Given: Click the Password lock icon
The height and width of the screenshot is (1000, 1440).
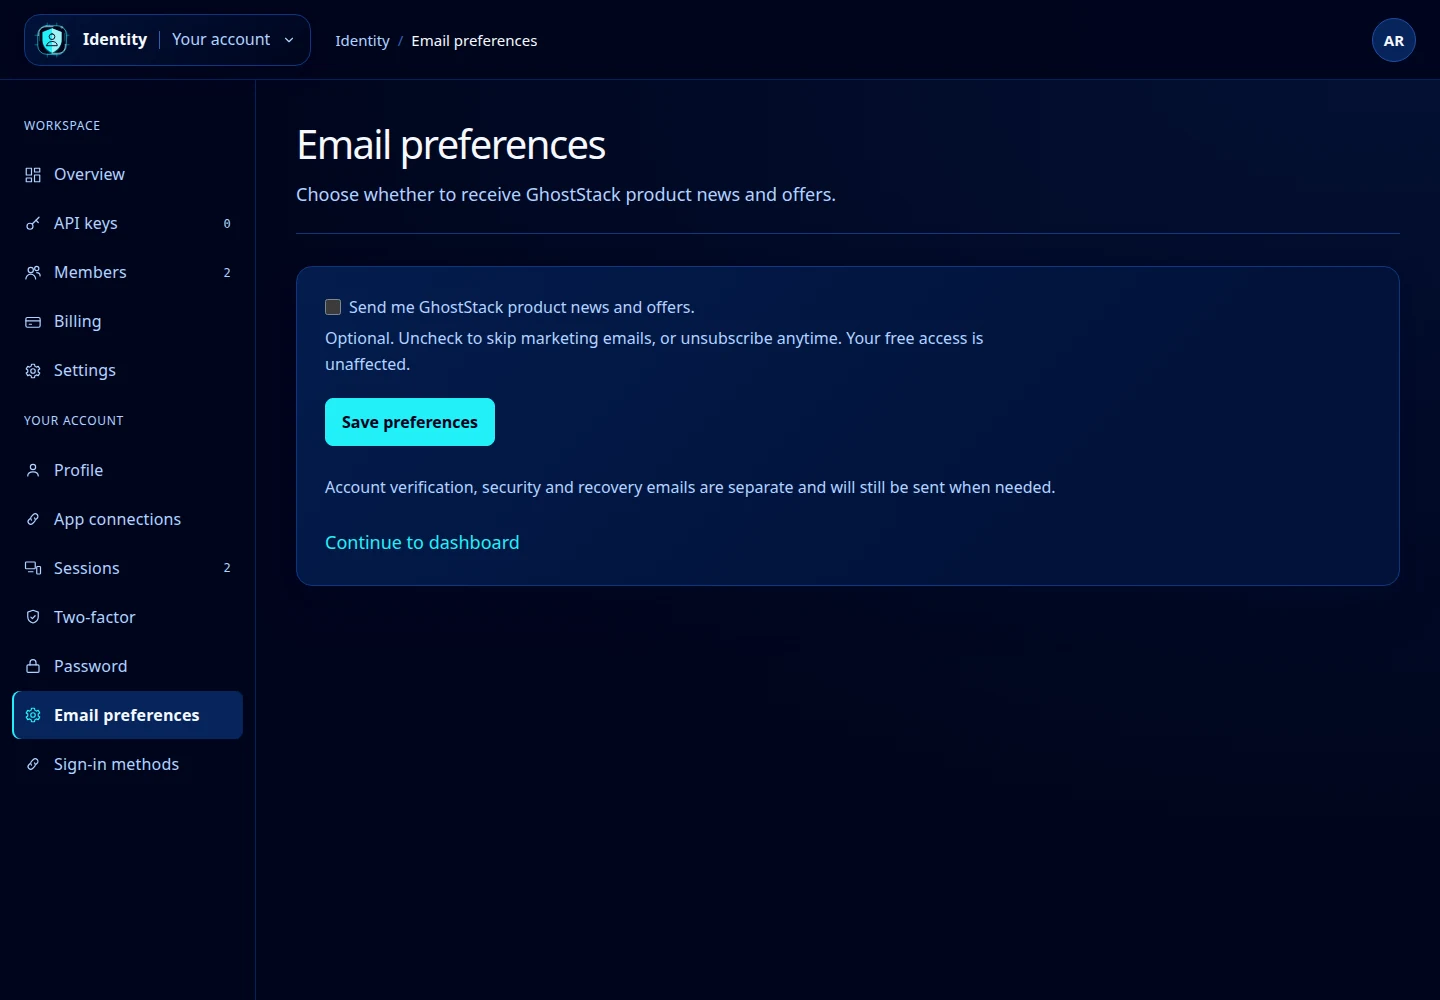Looking at the screenshot, I should coord(33,666).
